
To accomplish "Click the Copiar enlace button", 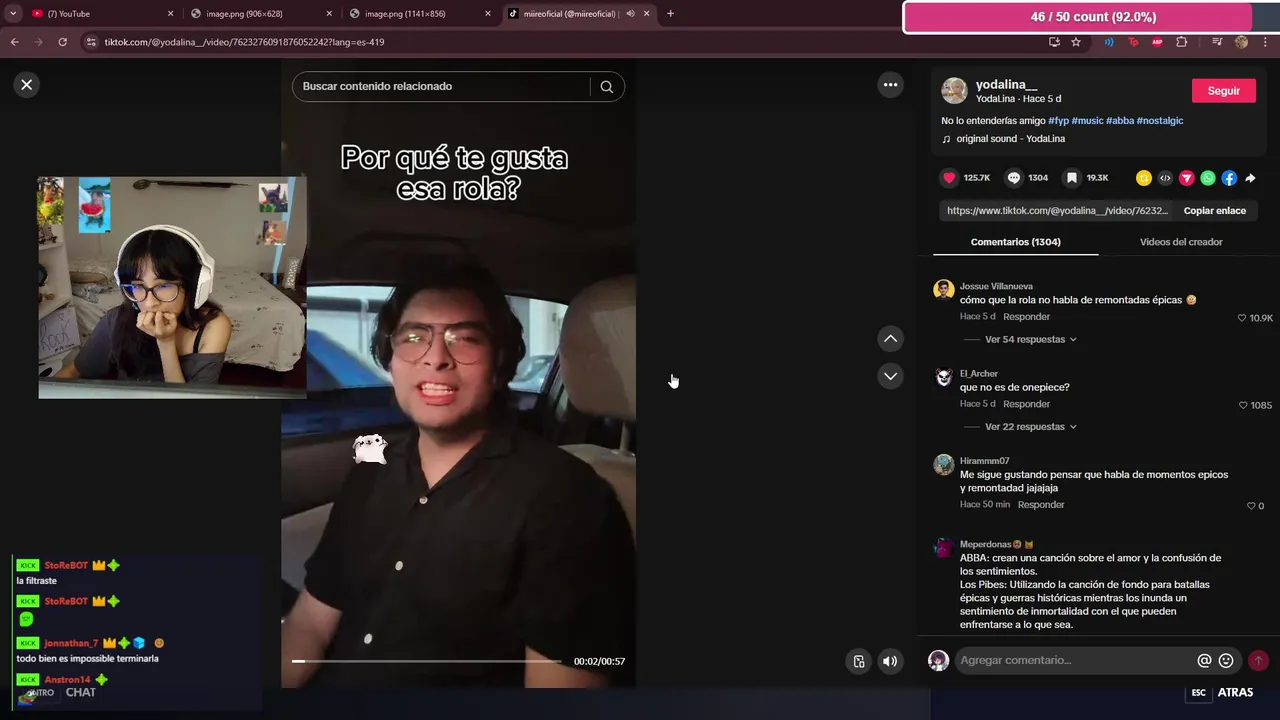I will (1214, 211).
